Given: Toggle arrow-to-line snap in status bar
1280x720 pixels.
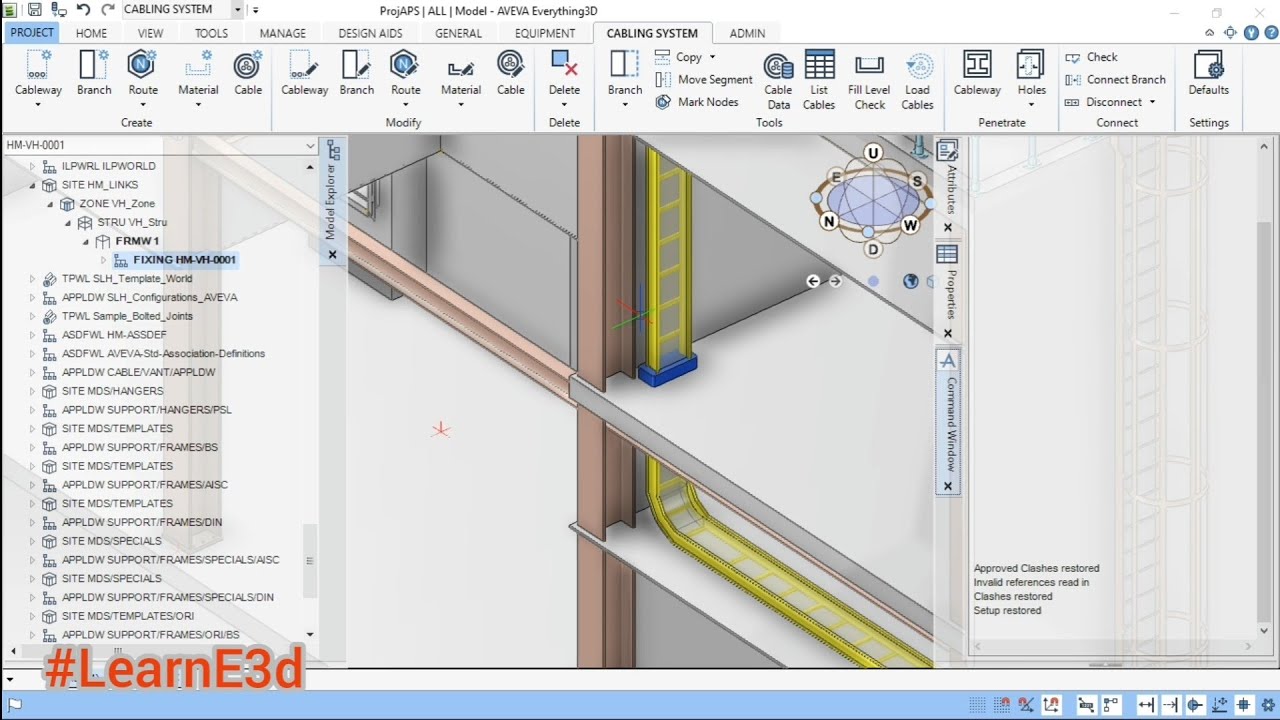Looking at the screenshot, I should point(1170,705).
